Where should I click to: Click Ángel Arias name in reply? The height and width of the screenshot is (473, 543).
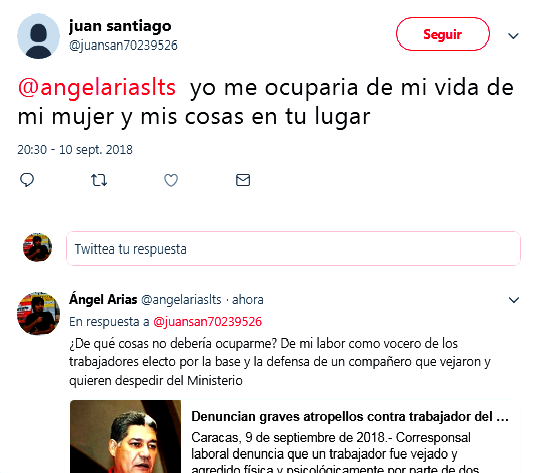103,299
